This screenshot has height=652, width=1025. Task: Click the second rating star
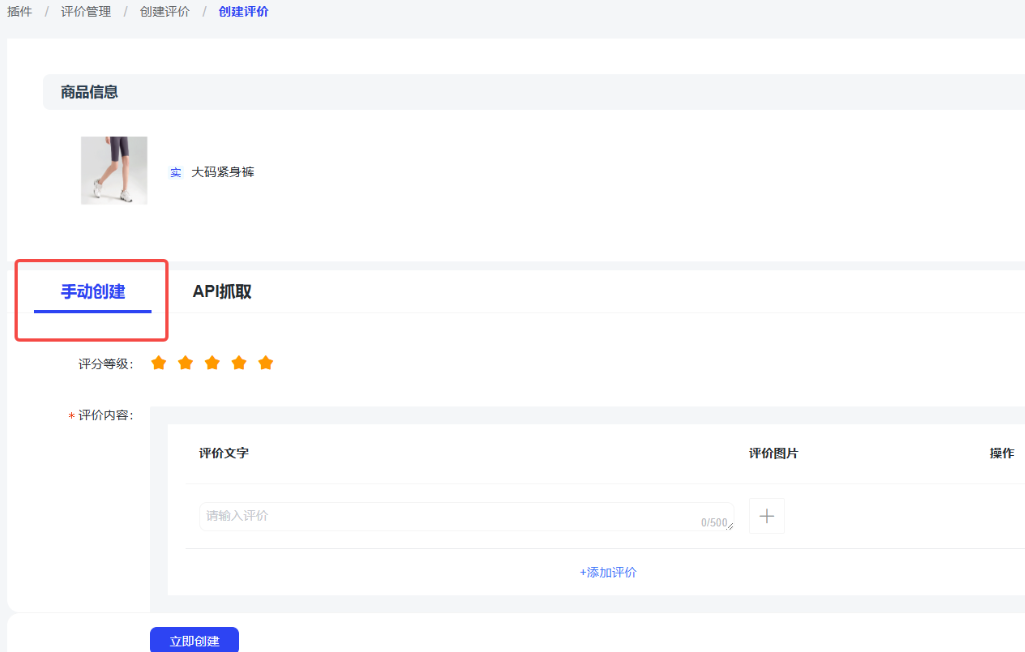[x=185, y=363]
